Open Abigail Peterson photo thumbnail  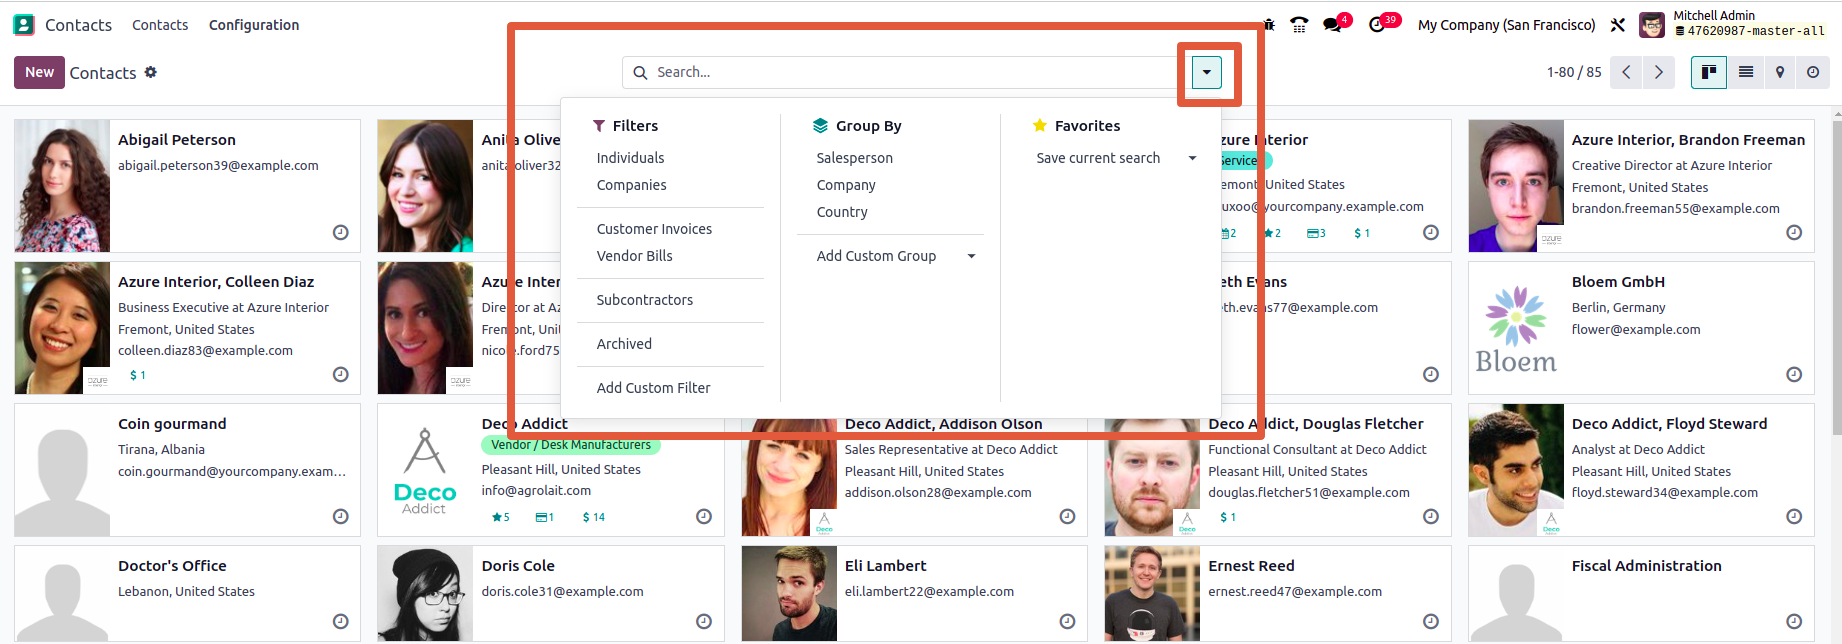62,186
